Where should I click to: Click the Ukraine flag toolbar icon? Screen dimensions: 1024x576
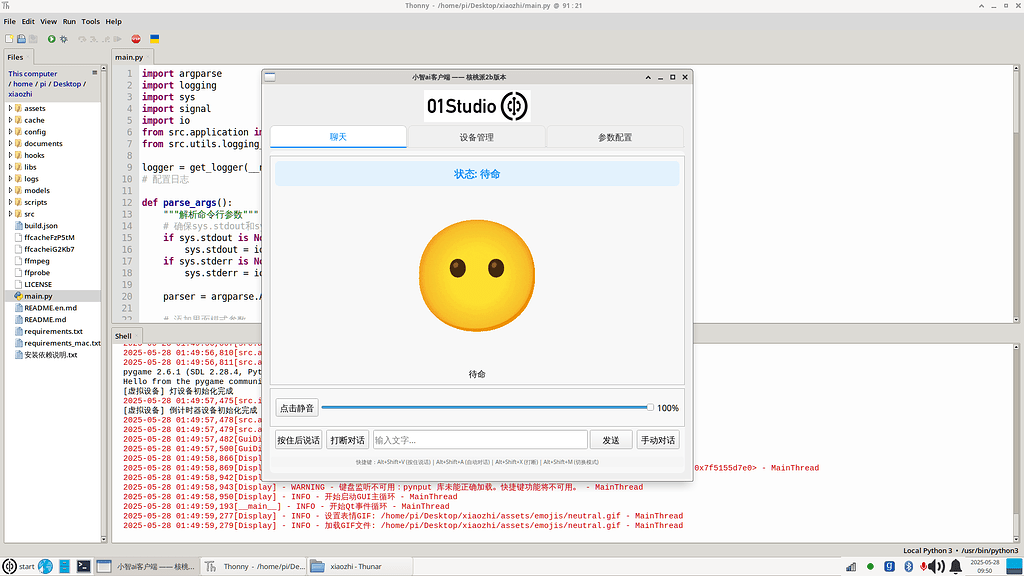(x=155, y=39)
